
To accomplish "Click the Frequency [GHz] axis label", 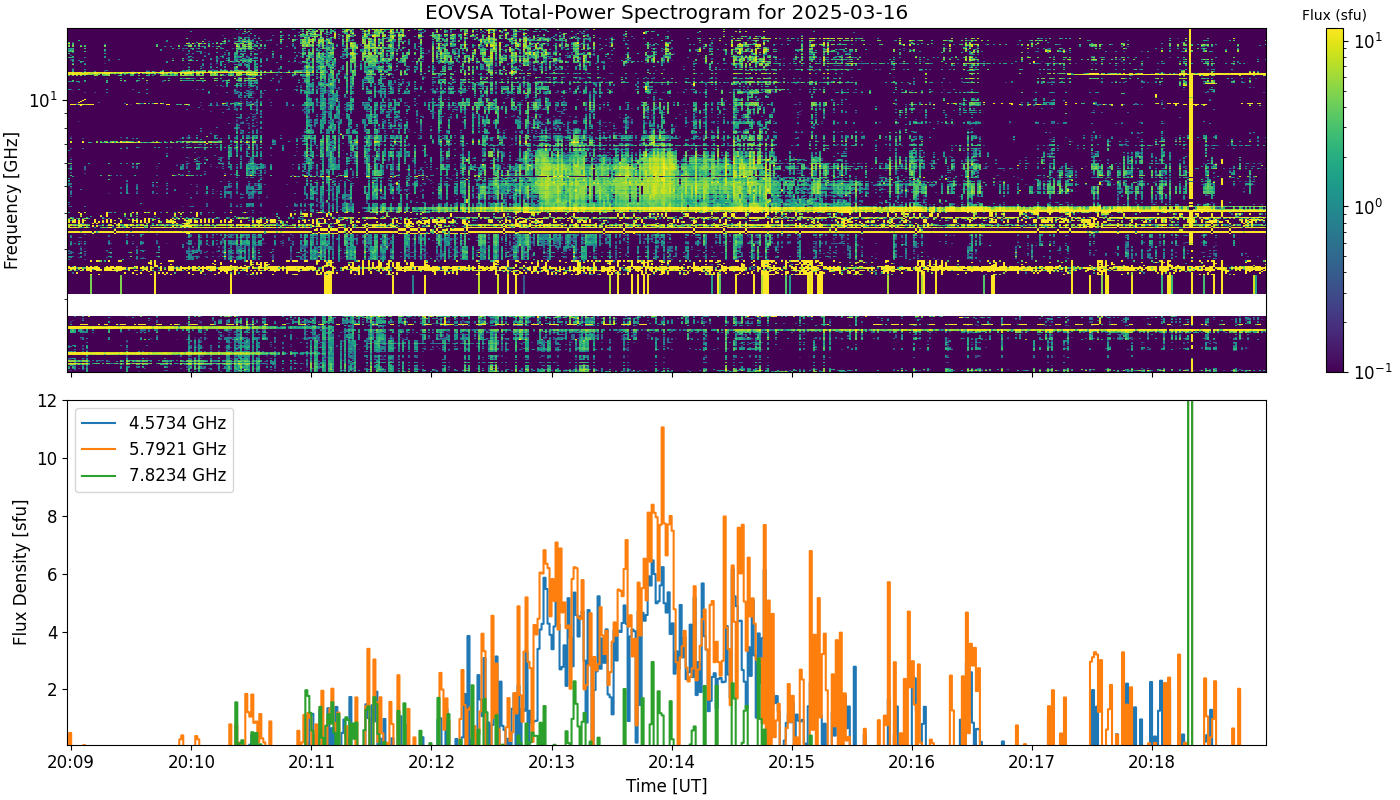I will point(12,200).
